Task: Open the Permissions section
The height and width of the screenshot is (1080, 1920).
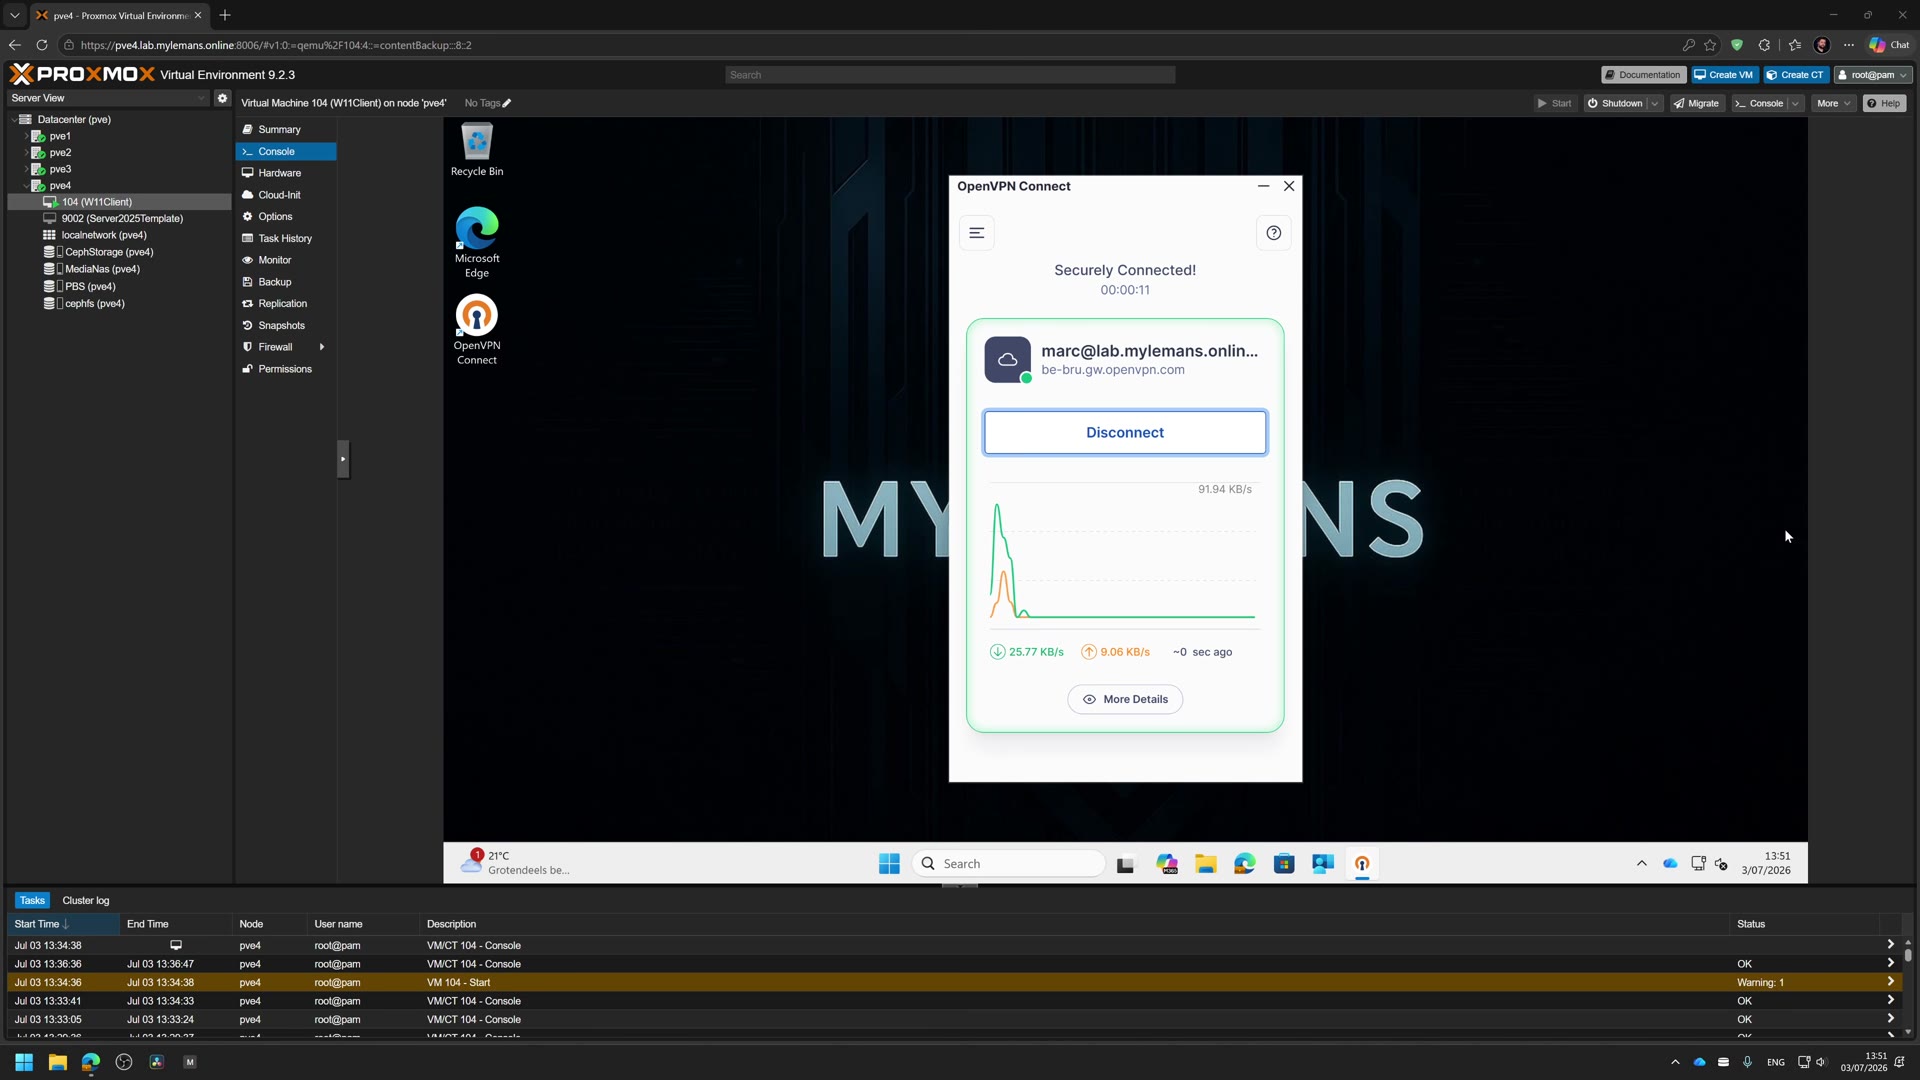Action: click(x=286, y=369)
